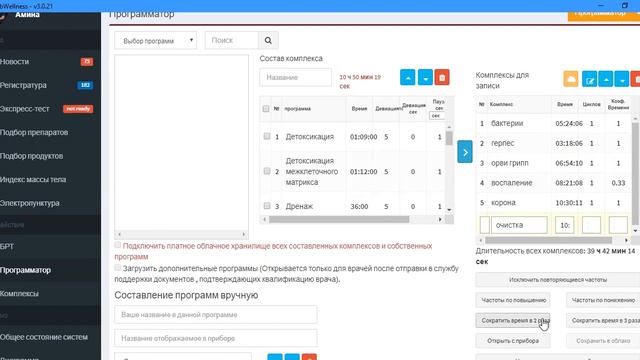Enable paid cloud storage checkbox
This screenshot has height=360, width=640.
pyautogui.click(x=118, y=245)
